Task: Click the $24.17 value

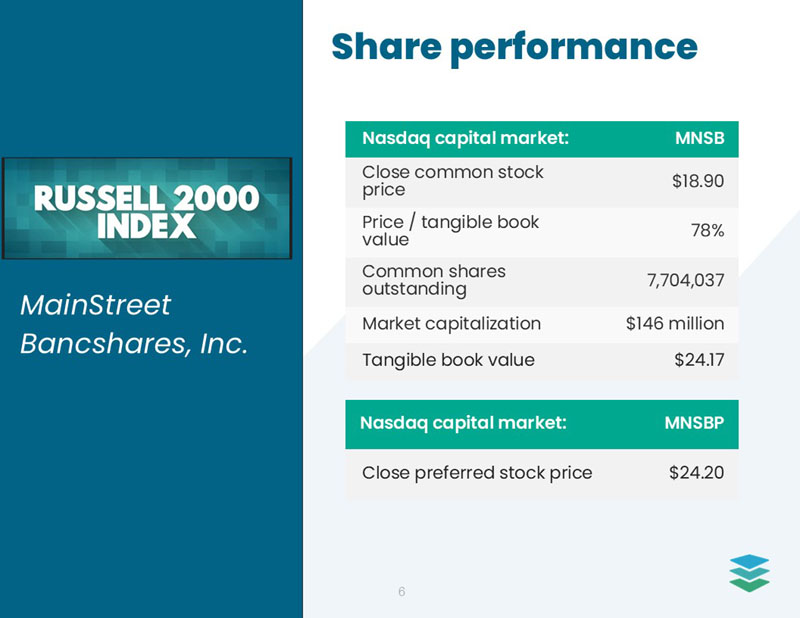Action: [x=699, y=360]
